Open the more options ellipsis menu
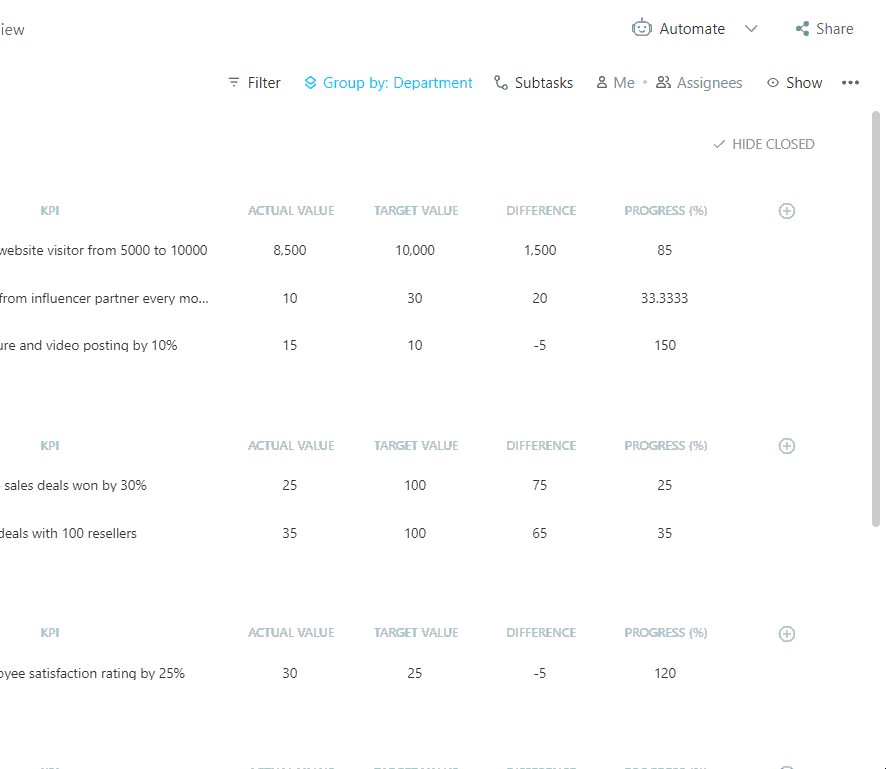The image size is (886, 769). click(850, 83)
